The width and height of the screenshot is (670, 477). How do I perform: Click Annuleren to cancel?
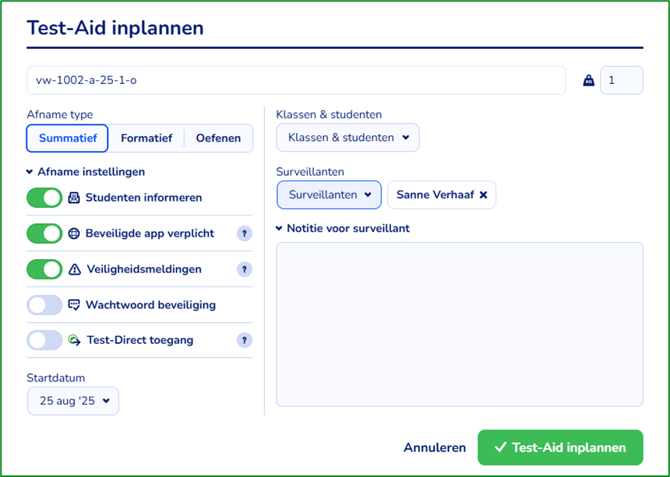click(x=434, y=447)
